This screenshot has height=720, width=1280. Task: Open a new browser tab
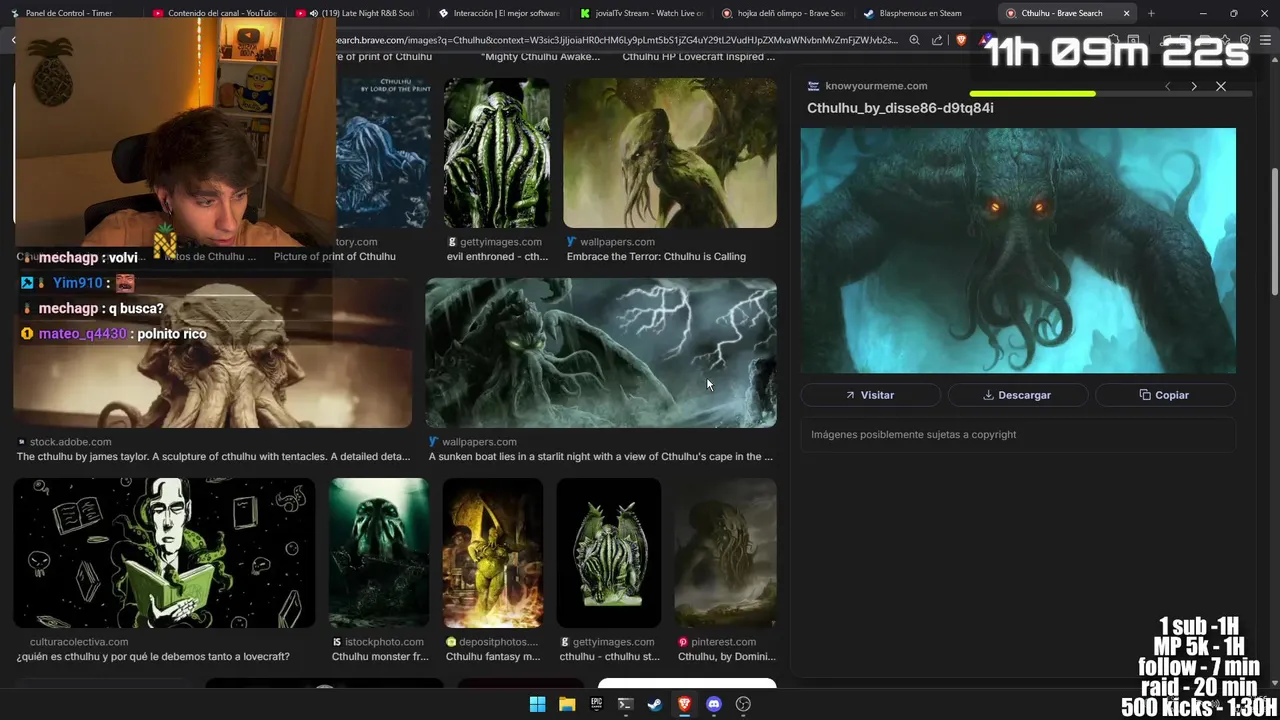tap(1151, 13)
